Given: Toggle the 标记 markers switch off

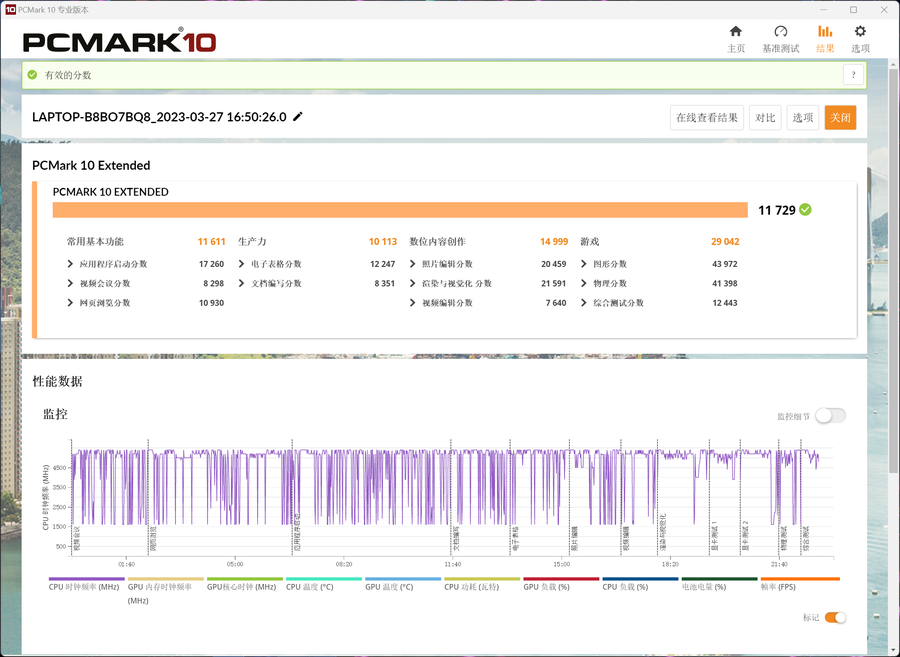Looking at the screenshot, I should pyautogui.click(x=835, y=617).
